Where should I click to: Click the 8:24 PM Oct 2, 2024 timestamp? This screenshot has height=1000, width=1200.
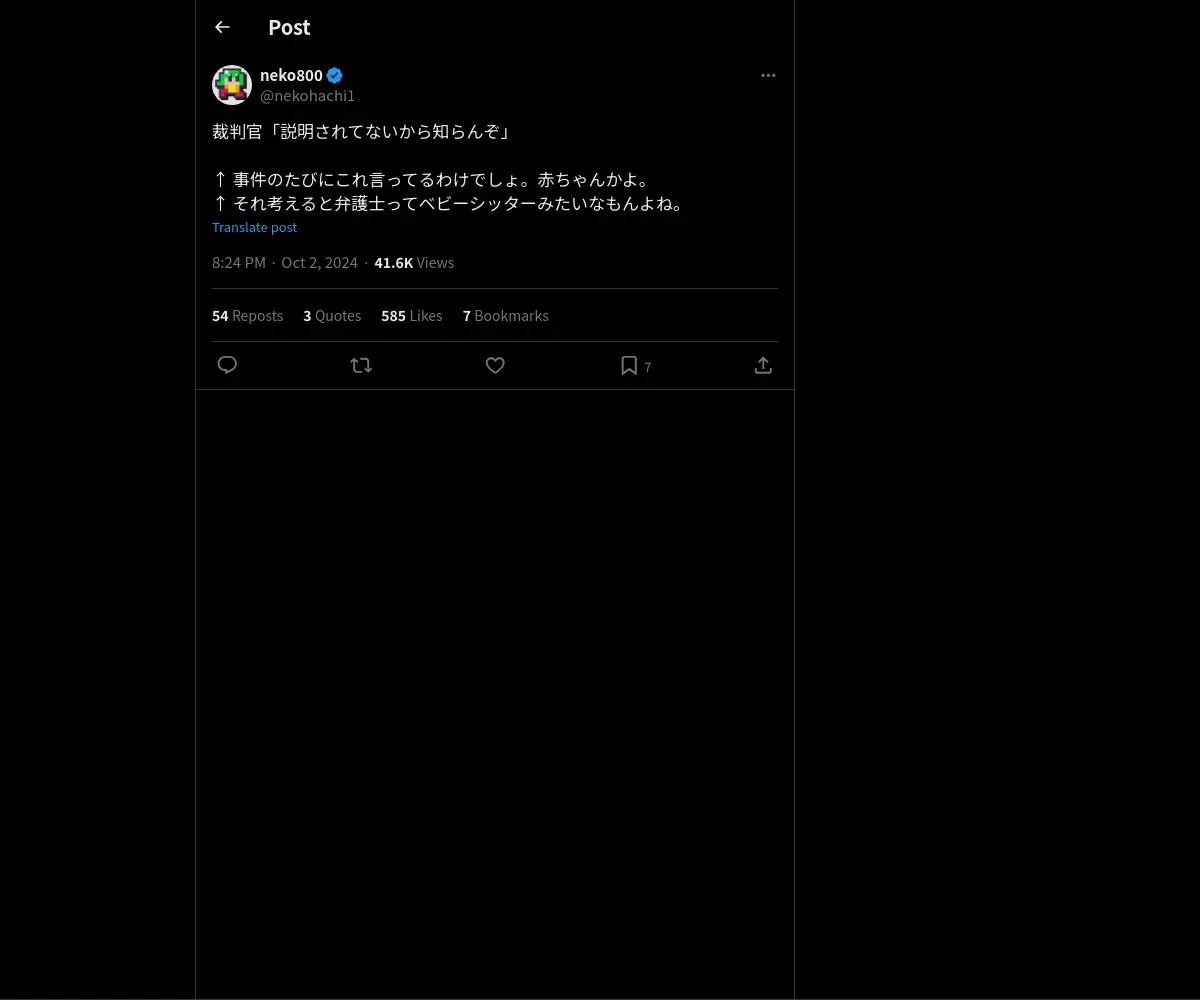pyautogui.click(x=285, y=262)
